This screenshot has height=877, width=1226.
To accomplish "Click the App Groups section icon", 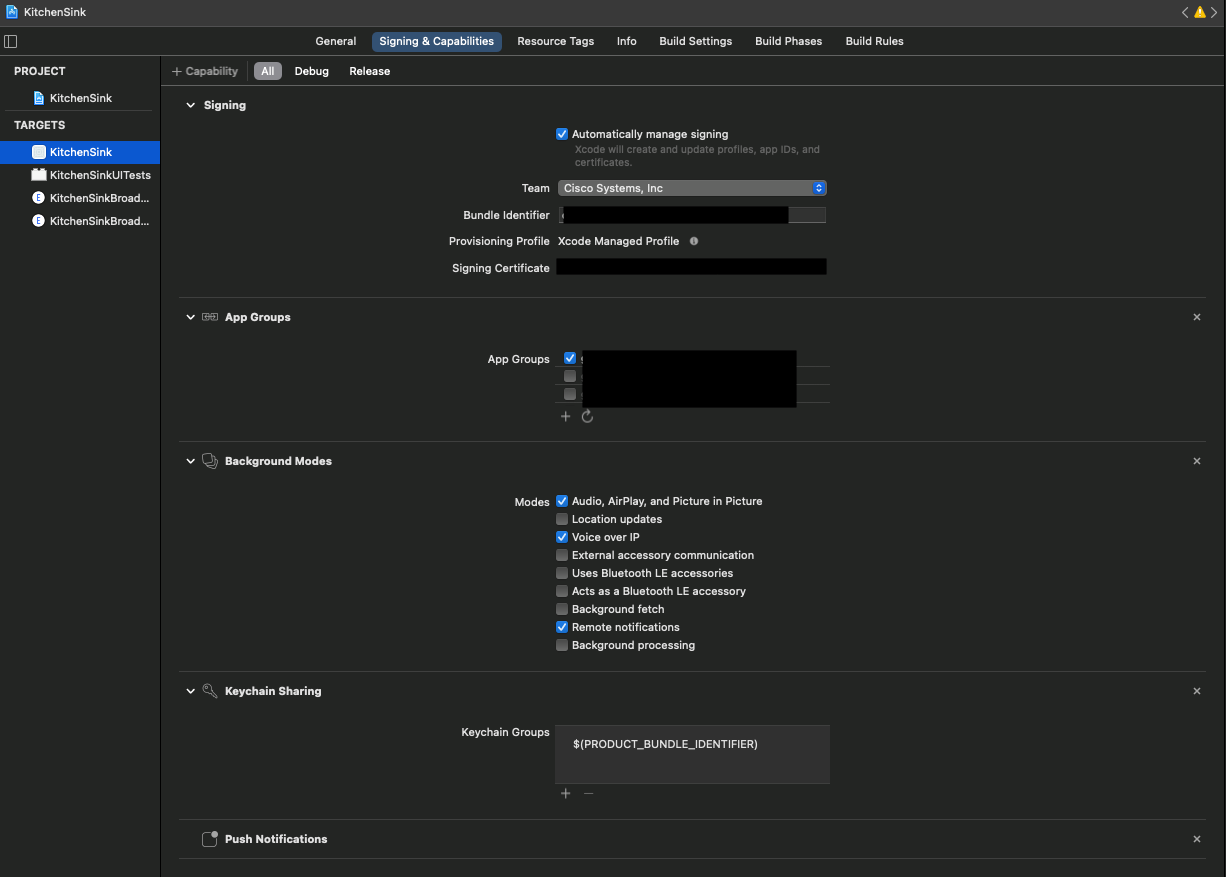I will click(x=210, y=317).
